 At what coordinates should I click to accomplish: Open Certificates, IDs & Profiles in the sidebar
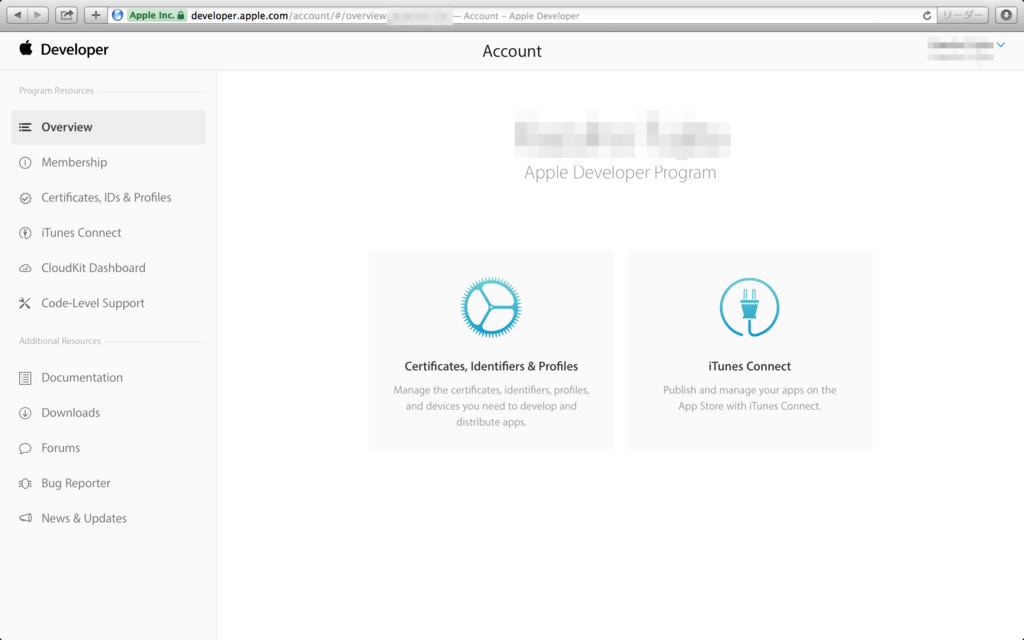pyautogui.click(x=106, y=198)
